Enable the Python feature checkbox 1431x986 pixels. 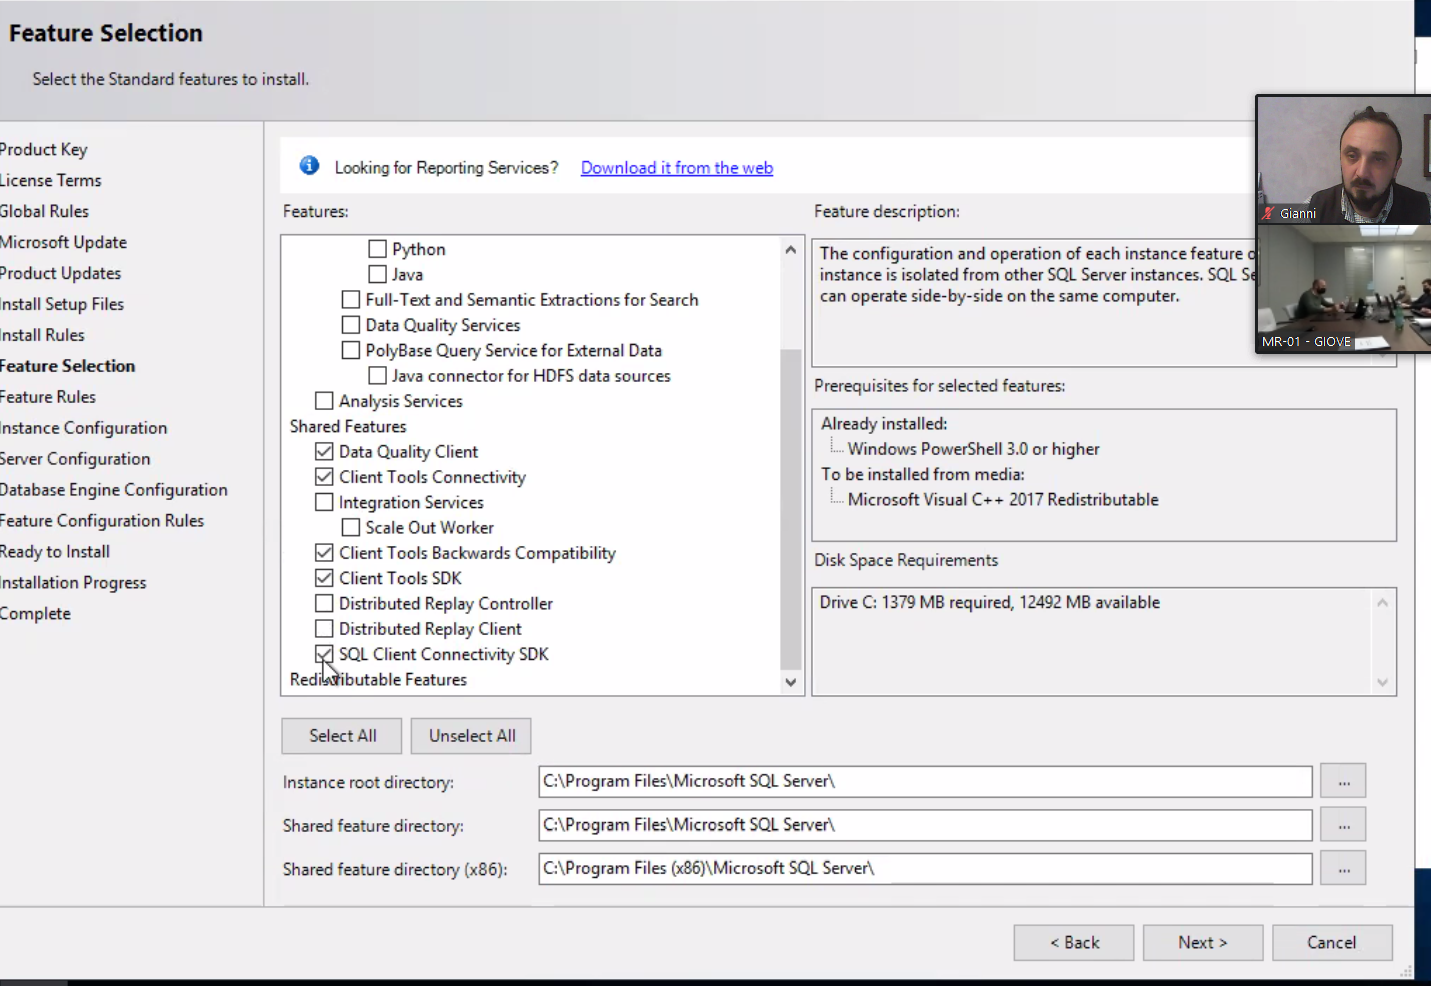tap(377, 248)
